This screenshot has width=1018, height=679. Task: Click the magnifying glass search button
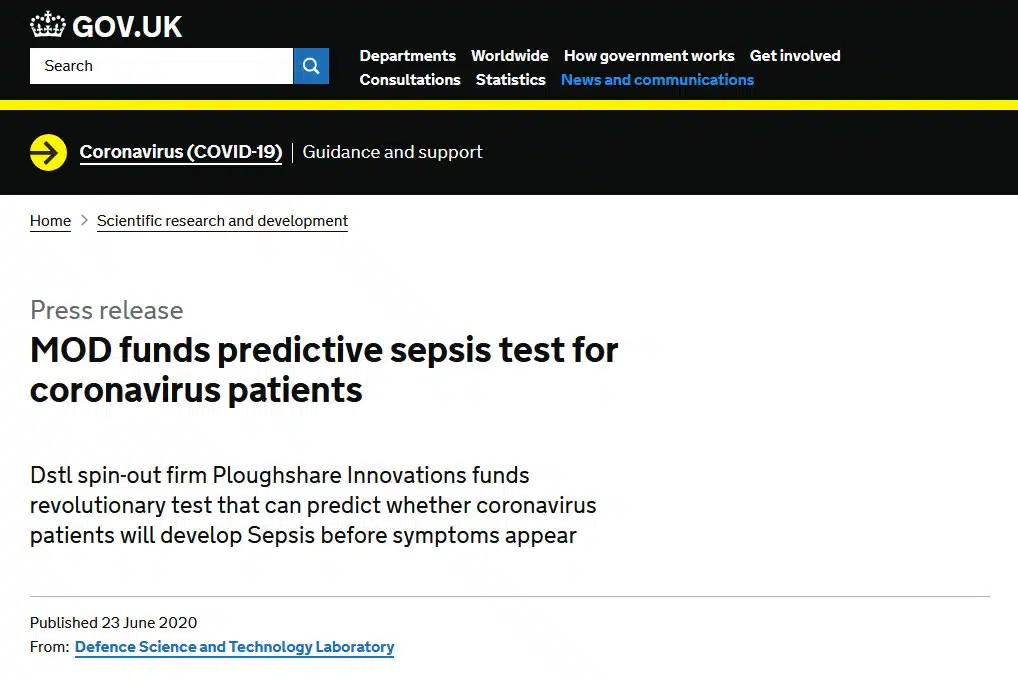pos(311,66)
